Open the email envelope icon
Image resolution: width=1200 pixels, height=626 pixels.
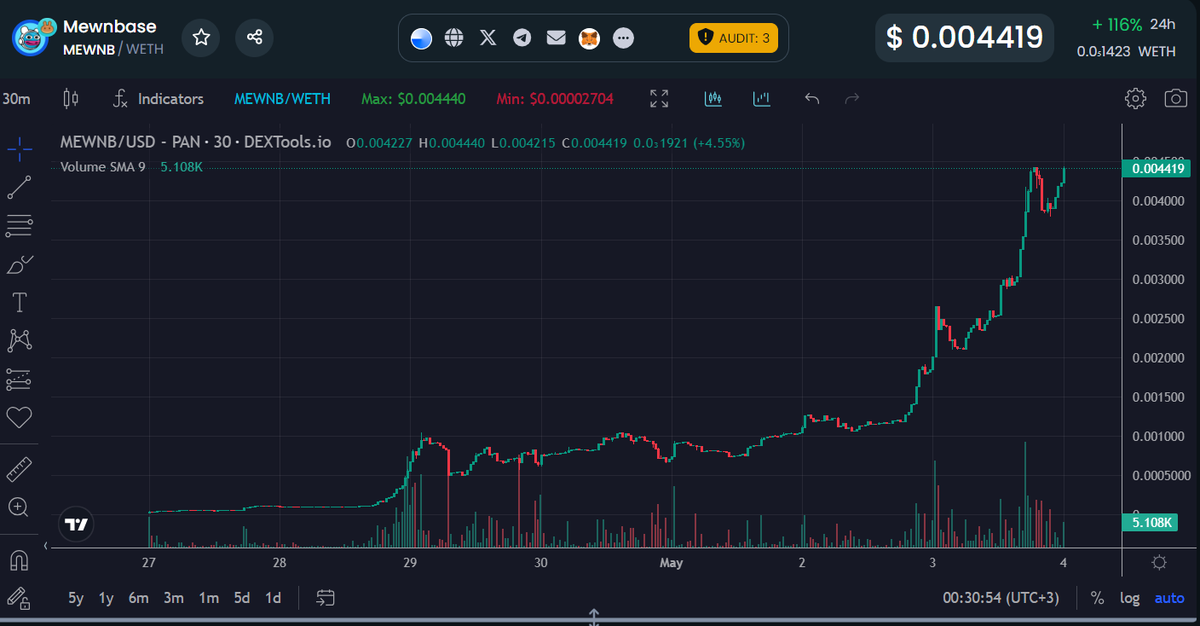click(556, 38)
